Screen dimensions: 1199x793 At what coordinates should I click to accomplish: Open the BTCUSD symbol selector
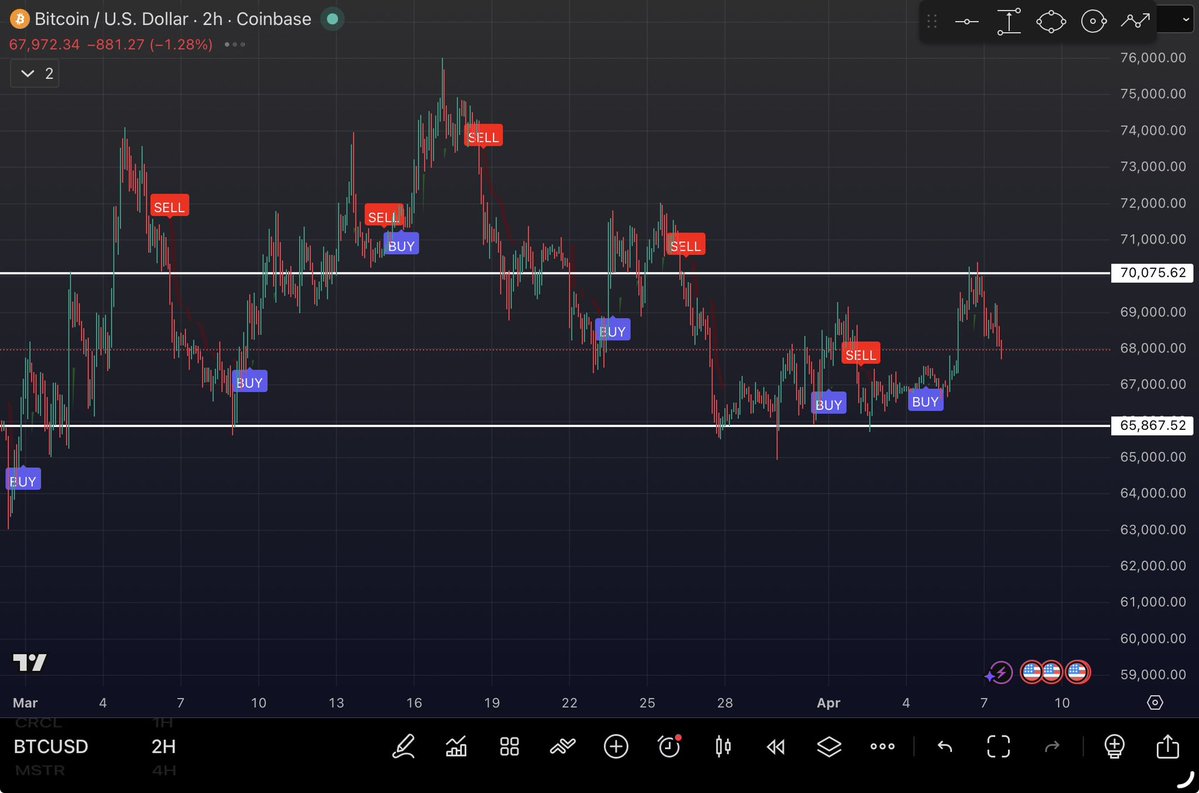[51, 747]
